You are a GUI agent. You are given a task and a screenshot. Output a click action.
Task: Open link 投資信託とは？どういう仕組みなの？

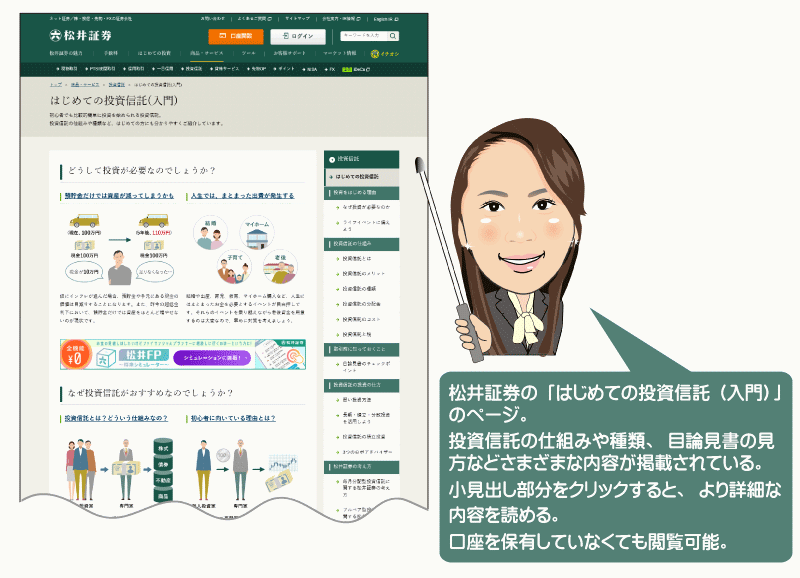click(x=116, y=418)
